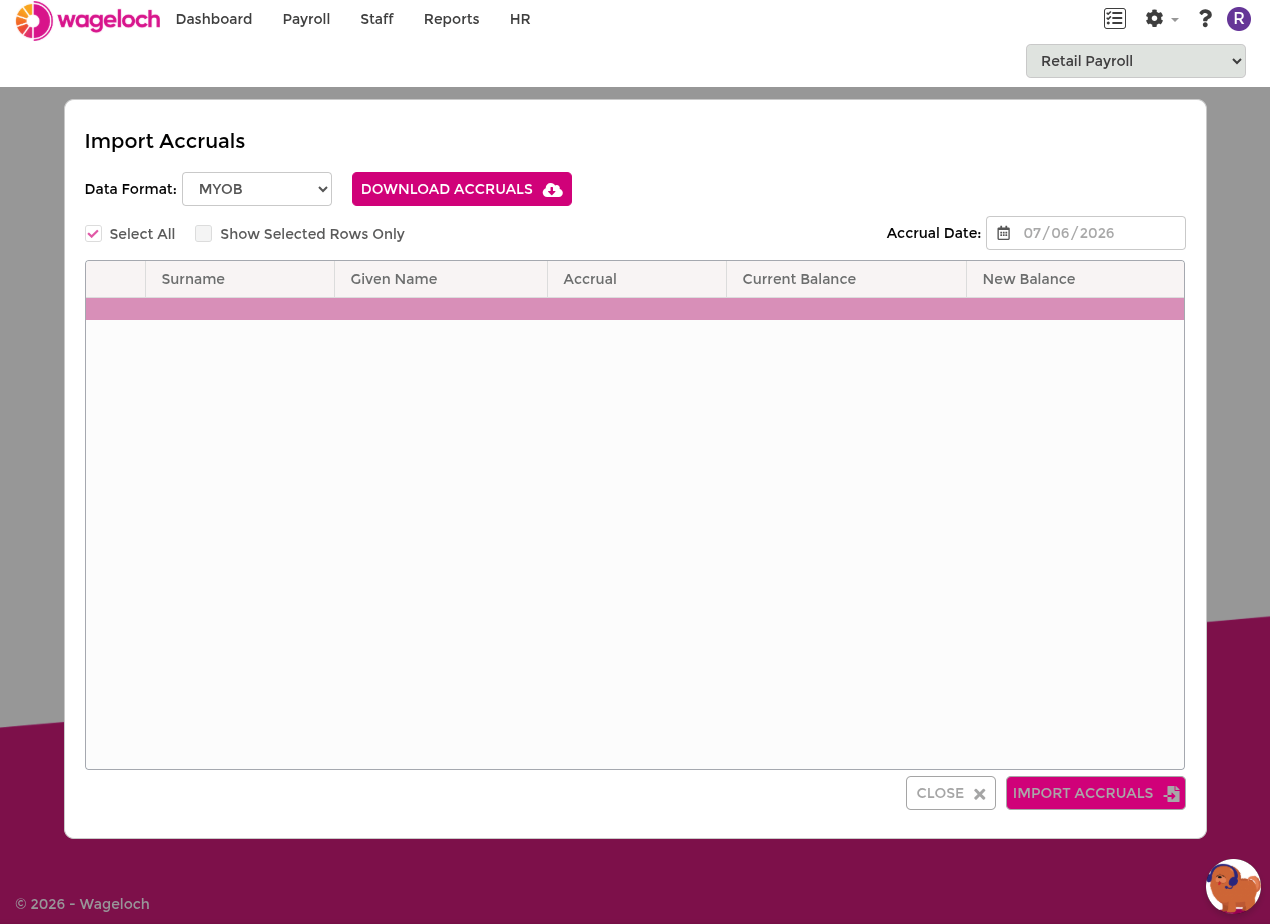This screenshot has height=924, width=1270.
Task: Click the calendar icon in Accrual Date
Action: tap(1004, 233)
